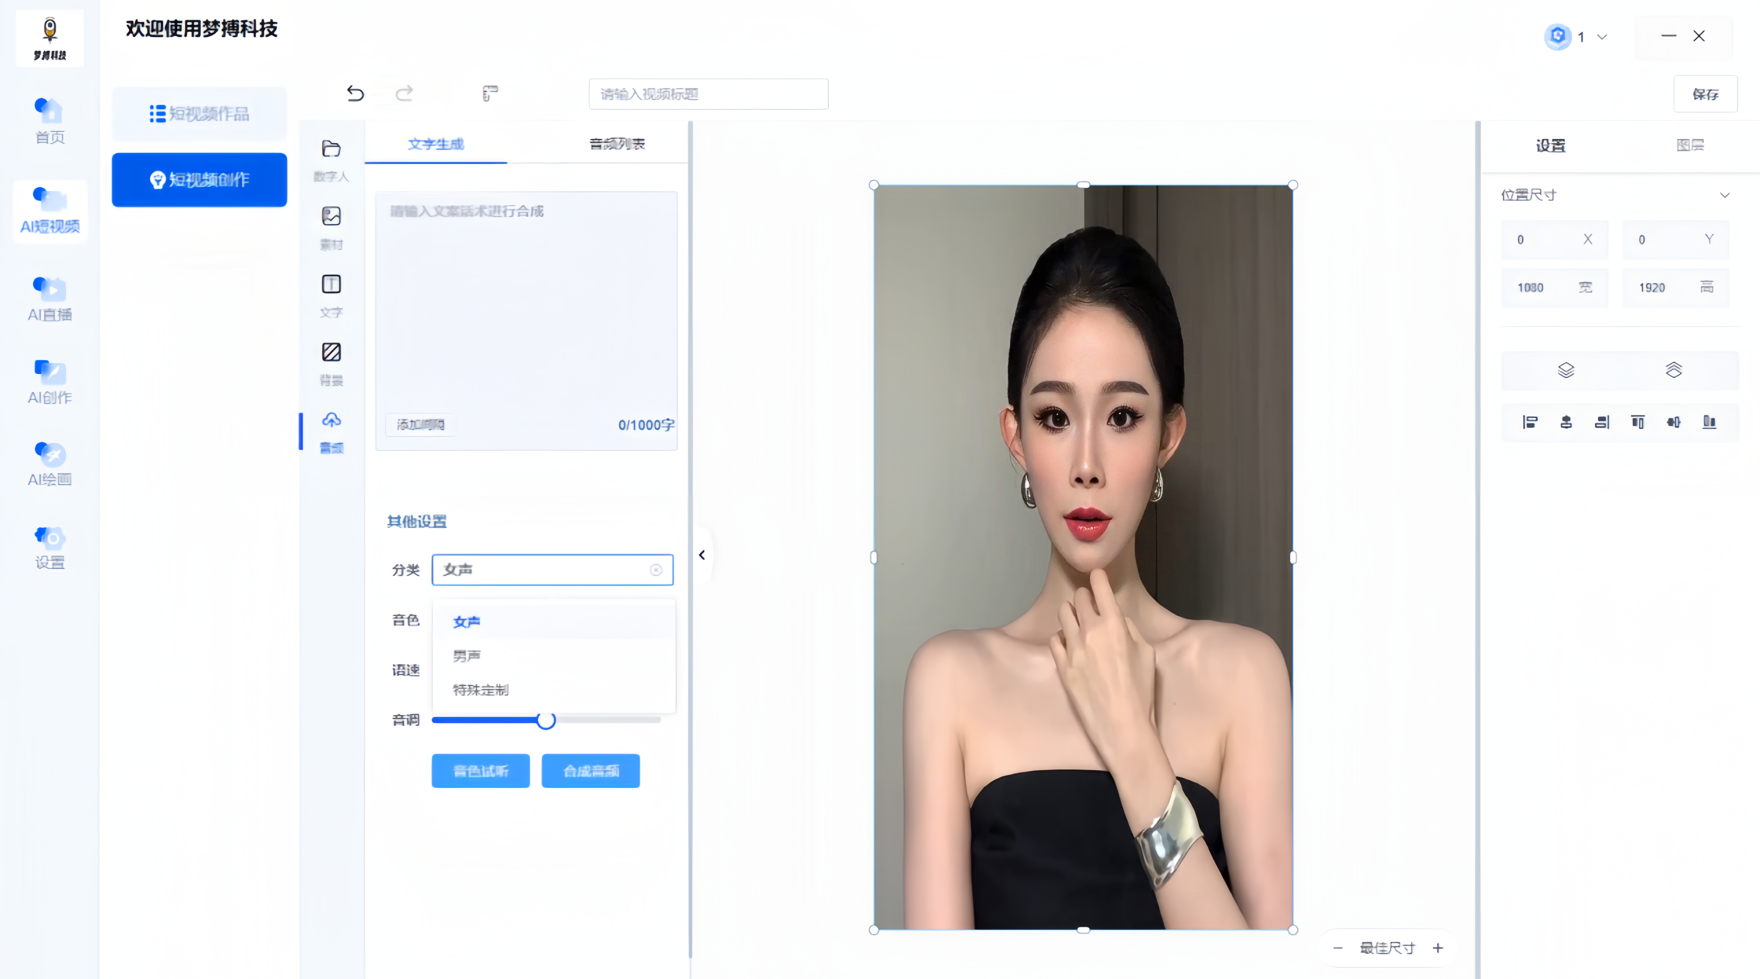
Task: Click the Y position field
Action: click(1675, 240)
